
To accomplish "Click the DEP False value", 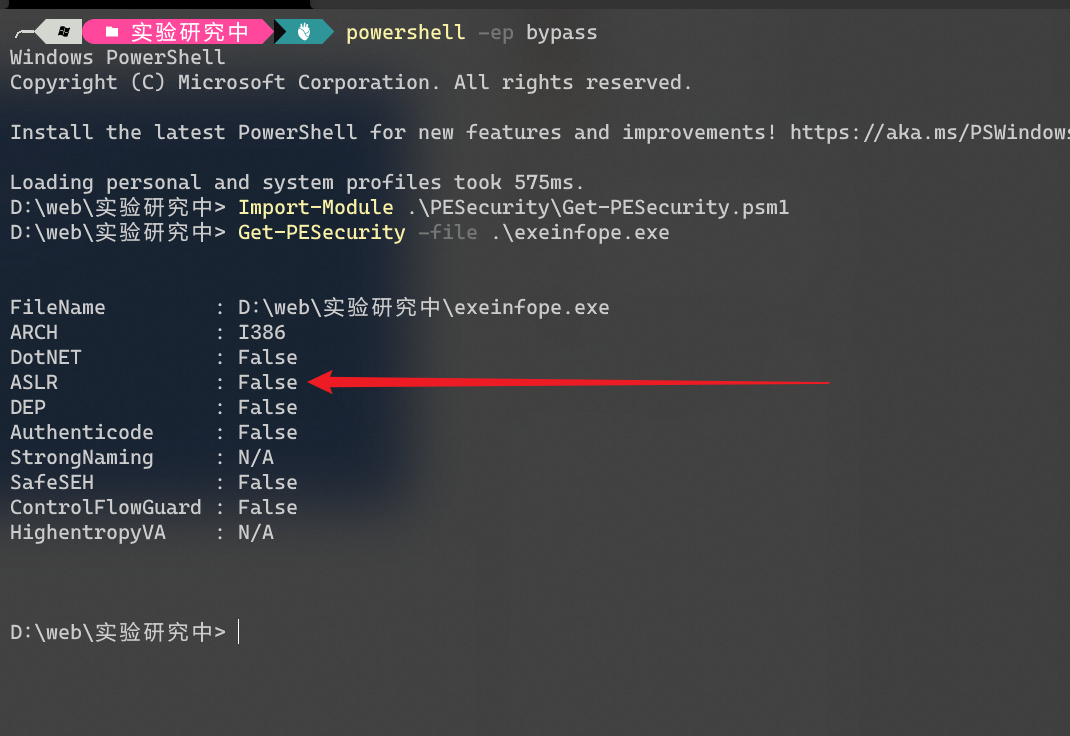I will click(x=268, y=407).
